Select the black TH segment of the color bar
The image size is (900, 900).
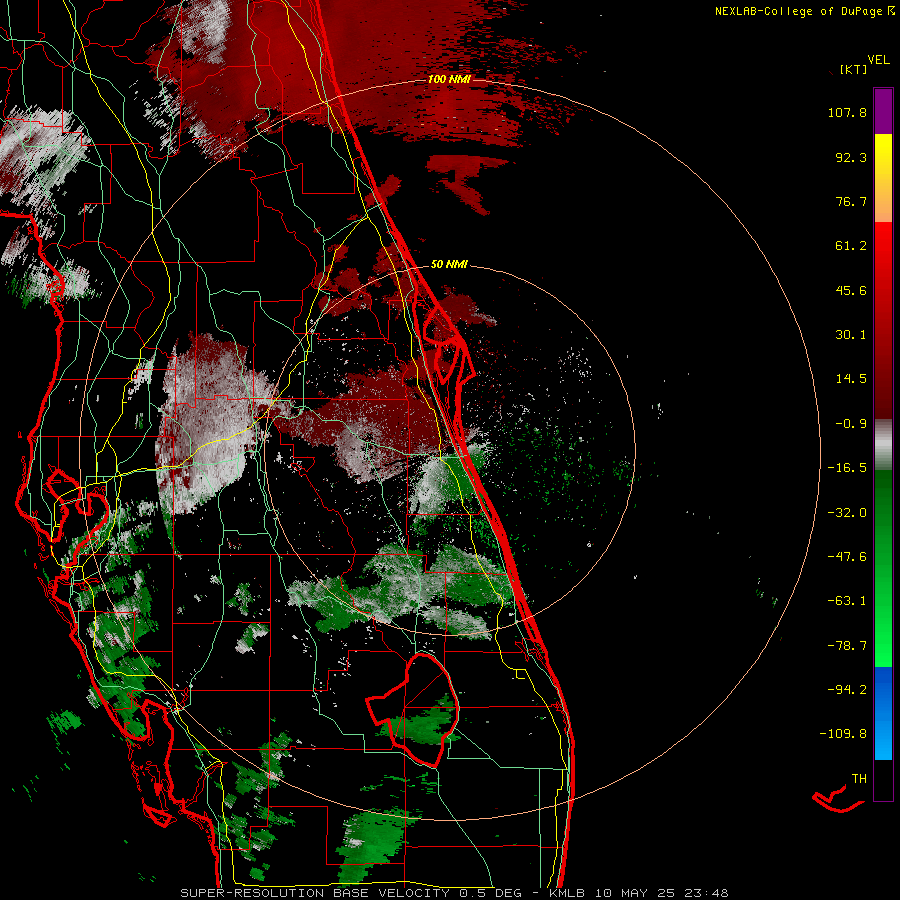point(883,779)
